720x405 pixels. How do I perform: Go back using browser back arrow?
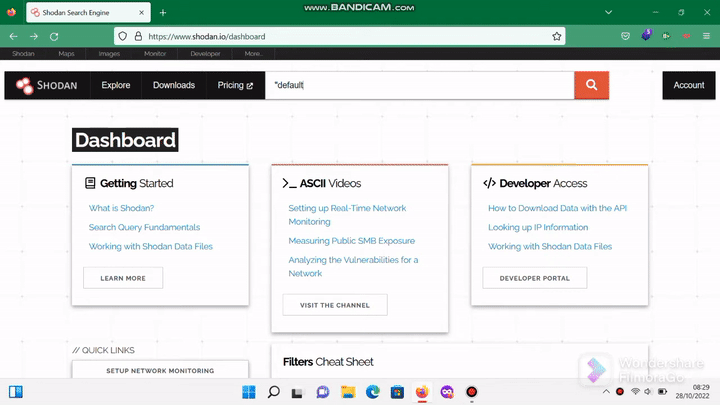(13, 36)
